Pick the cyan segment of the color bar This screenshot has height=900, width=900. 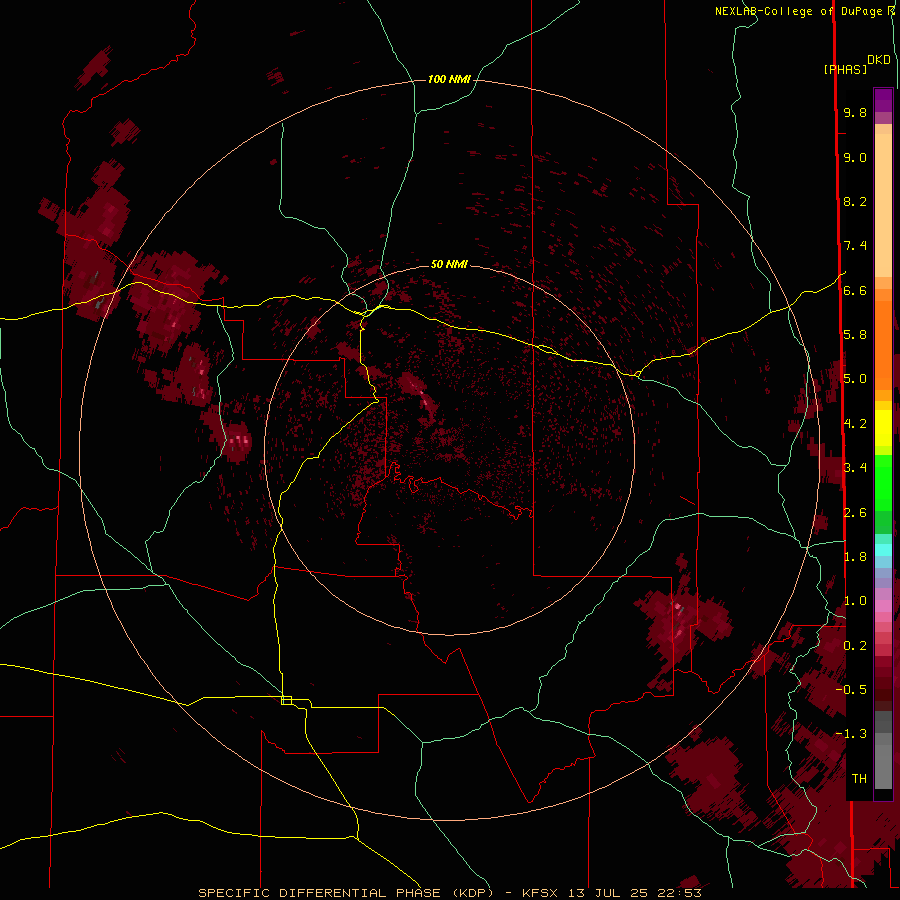883,550
